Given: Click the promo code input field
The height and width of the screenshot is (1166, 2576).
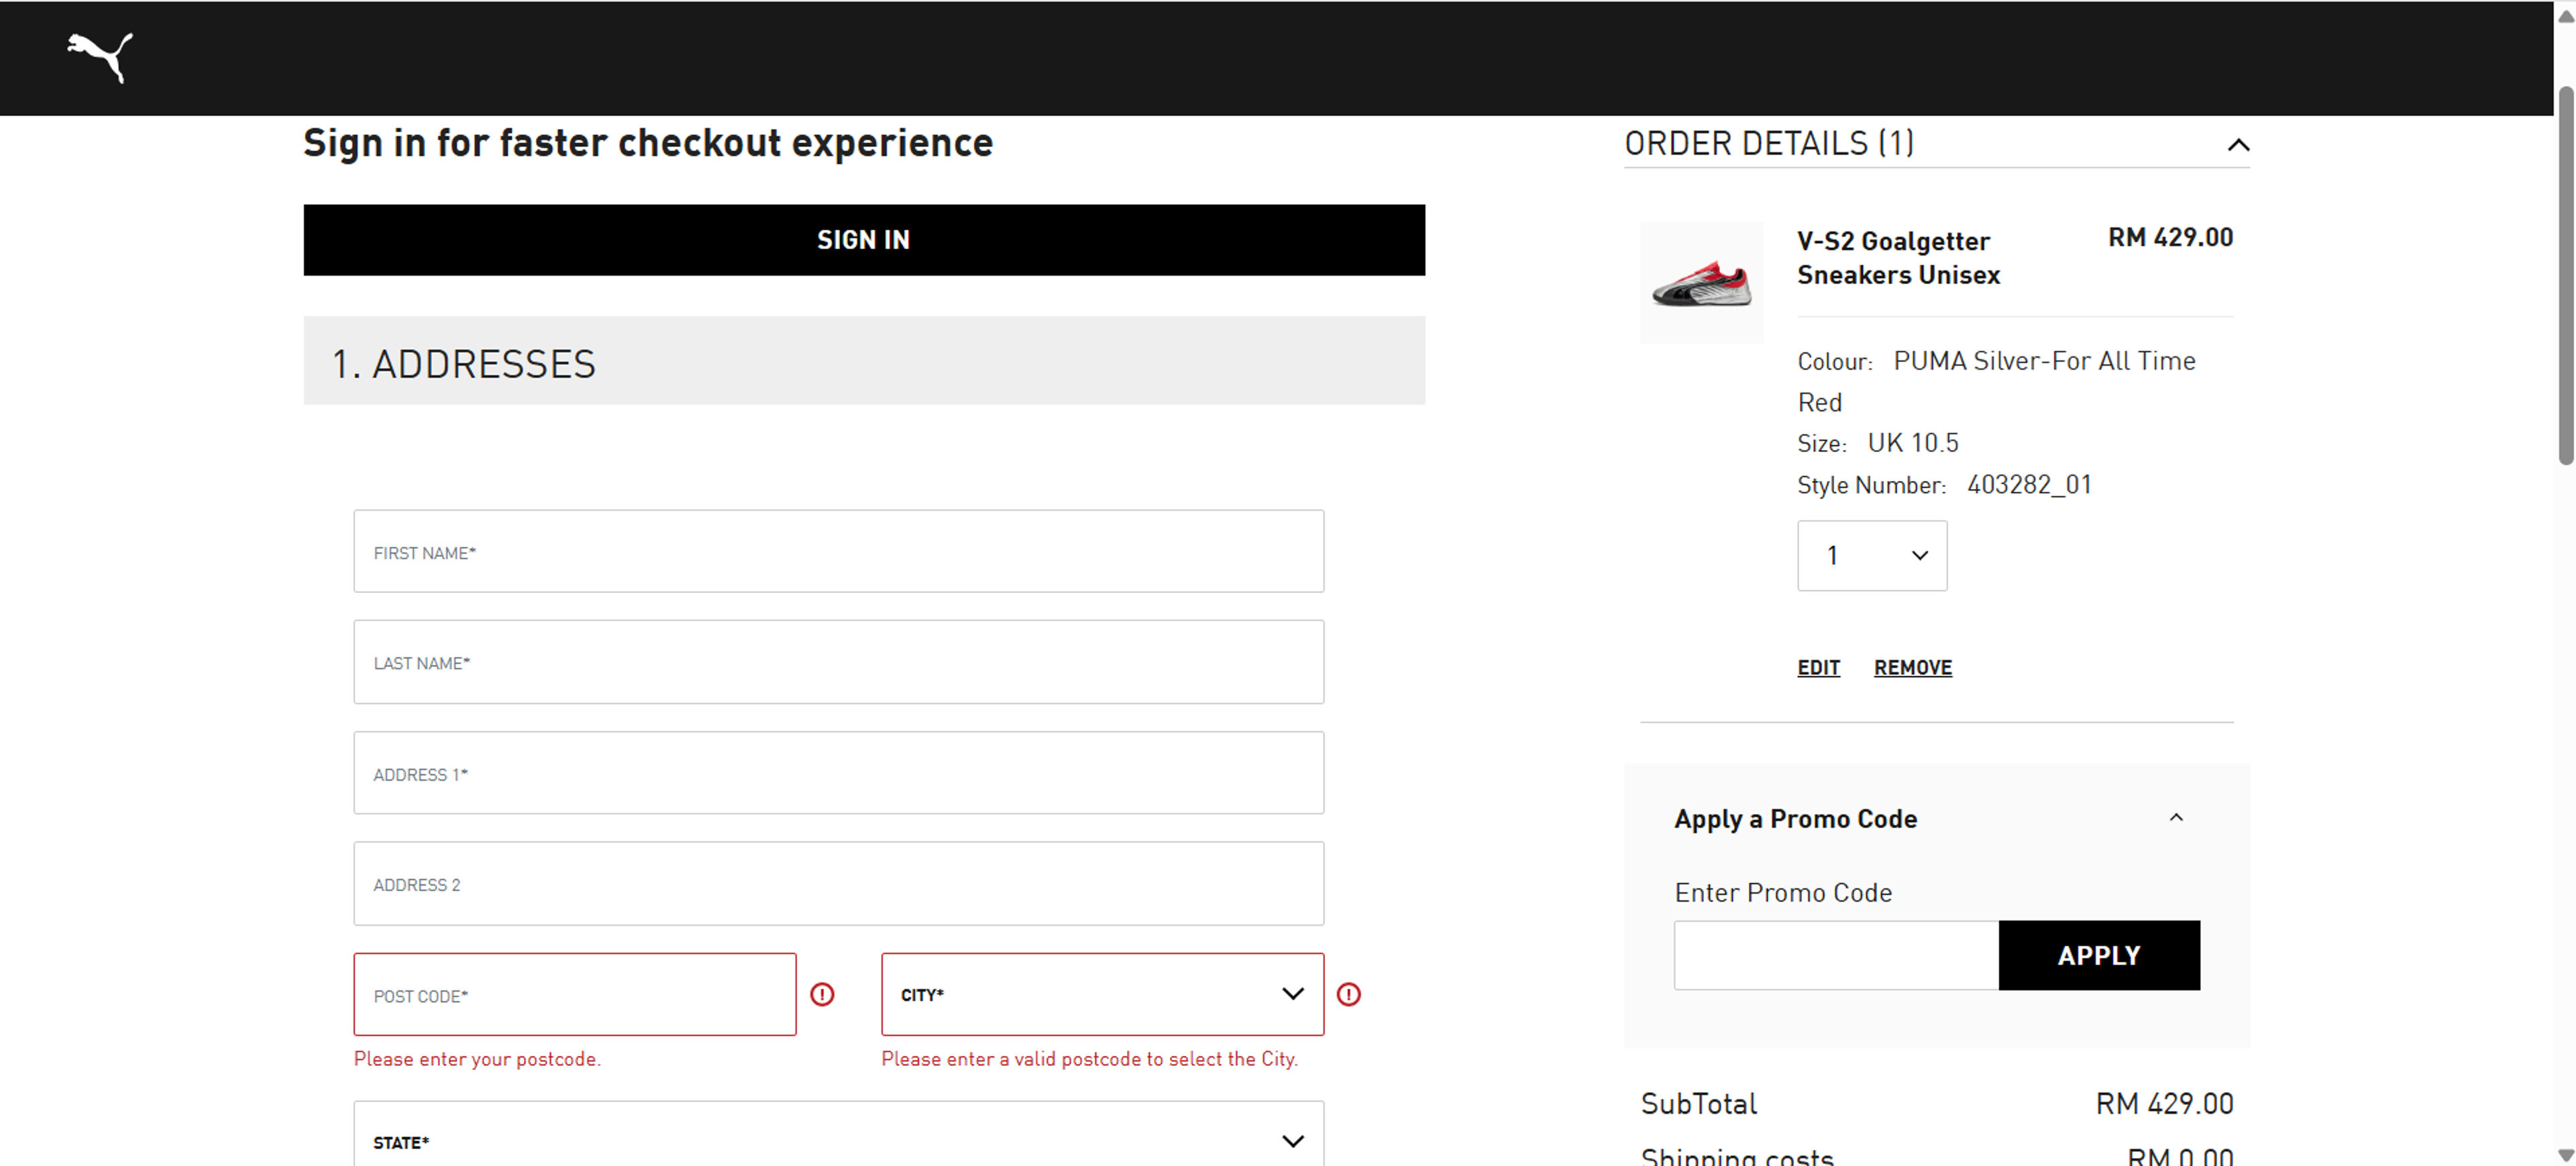Looking at the screenshot, I should pos(1836,955).
